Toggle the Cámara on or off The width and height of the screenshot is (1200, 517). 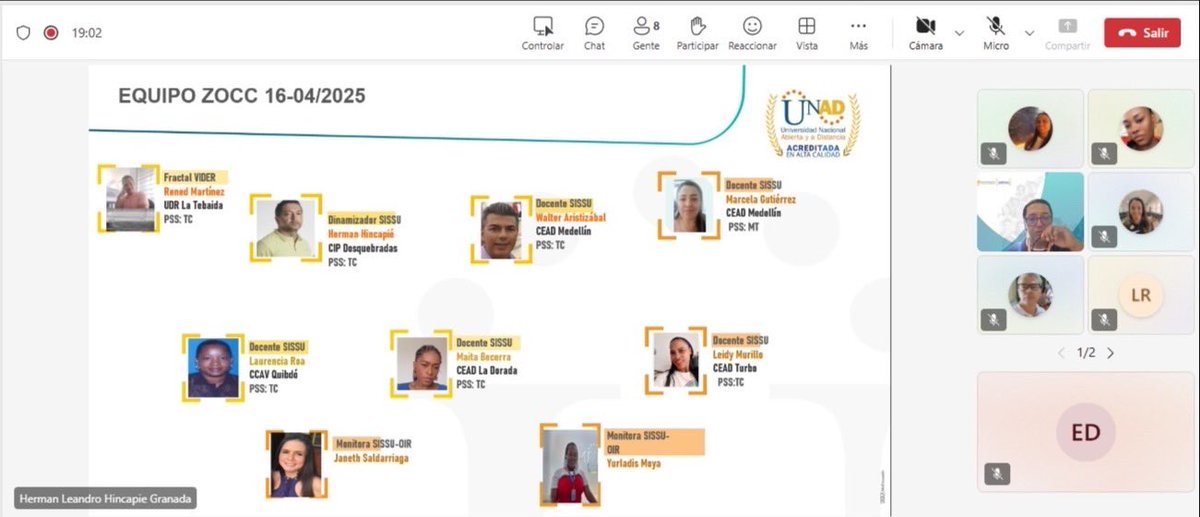coord(925,33)
